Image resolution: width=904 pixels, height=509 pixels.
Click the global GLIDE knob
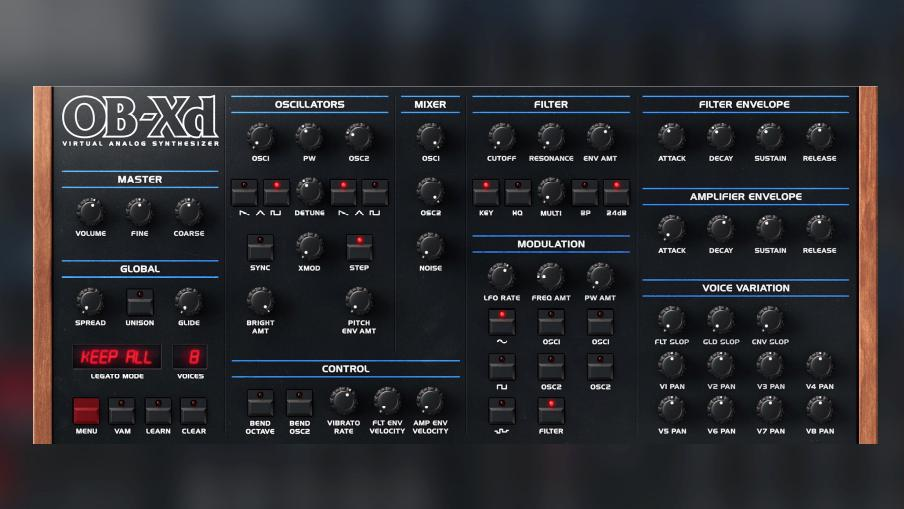[189, 301]
